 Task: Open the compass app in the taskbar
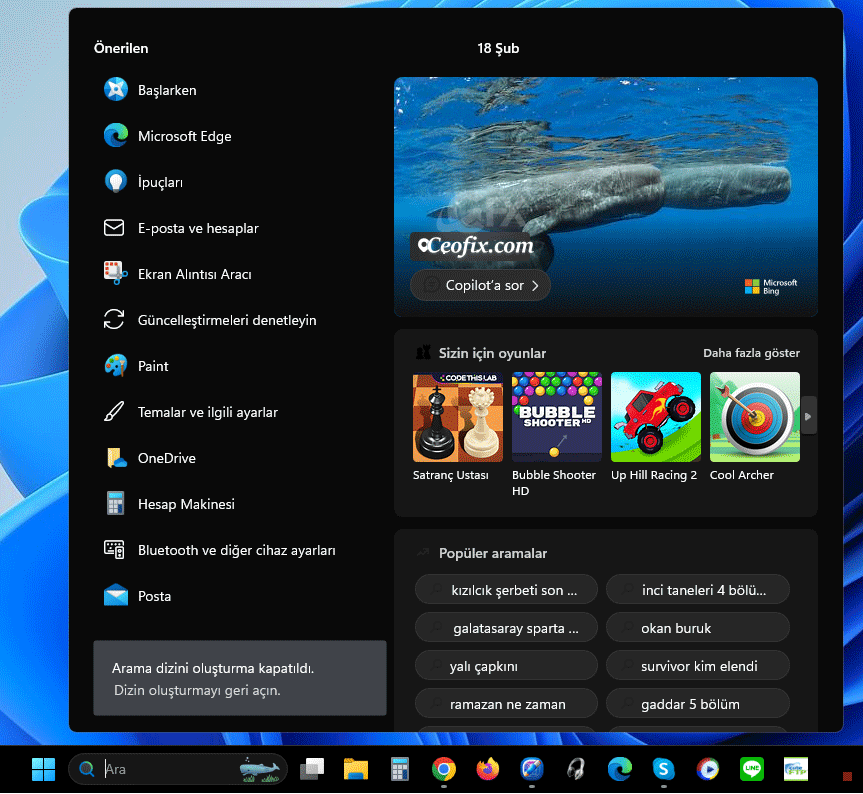click(532, 769)
